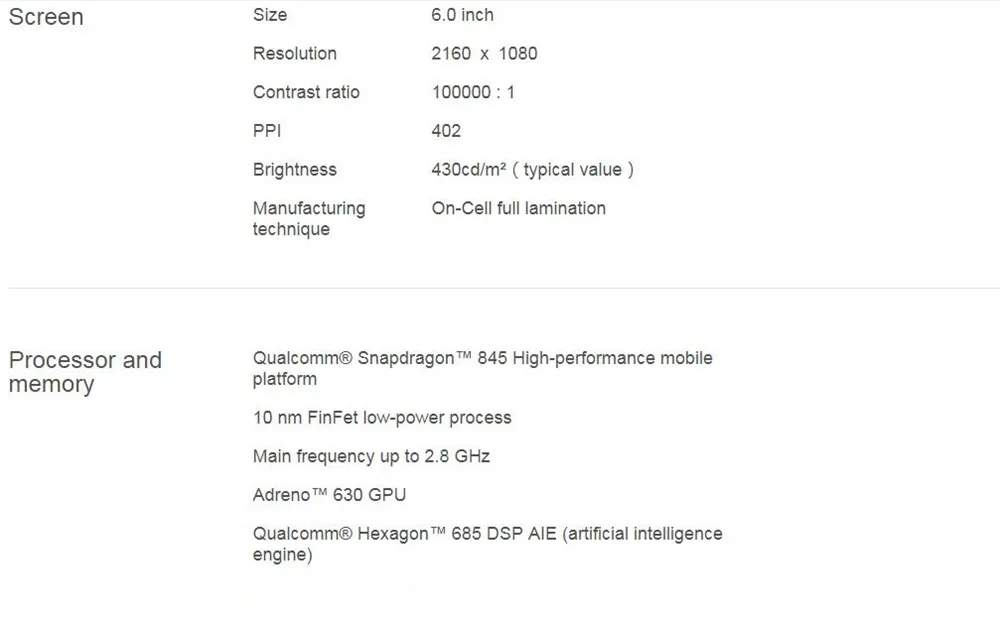
Task: Click the Adreno 630 GPU line
Action: [329, 495]
